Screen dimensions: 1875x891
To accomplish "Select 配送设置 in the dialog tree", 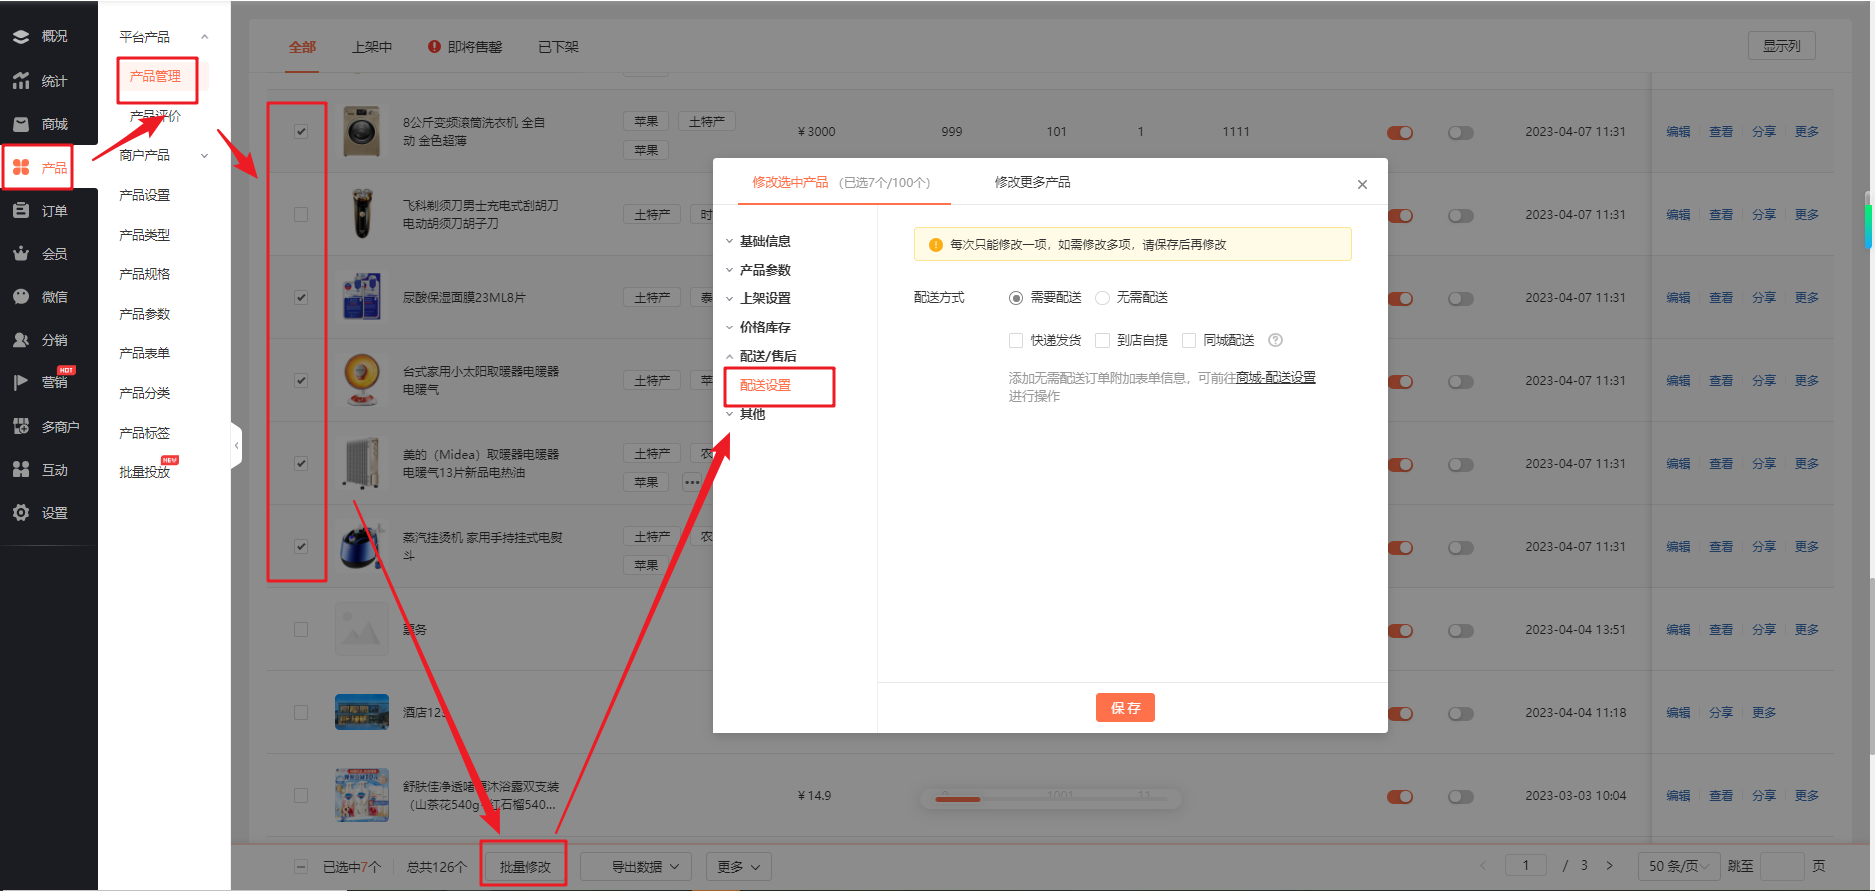I will pos(765,385).
